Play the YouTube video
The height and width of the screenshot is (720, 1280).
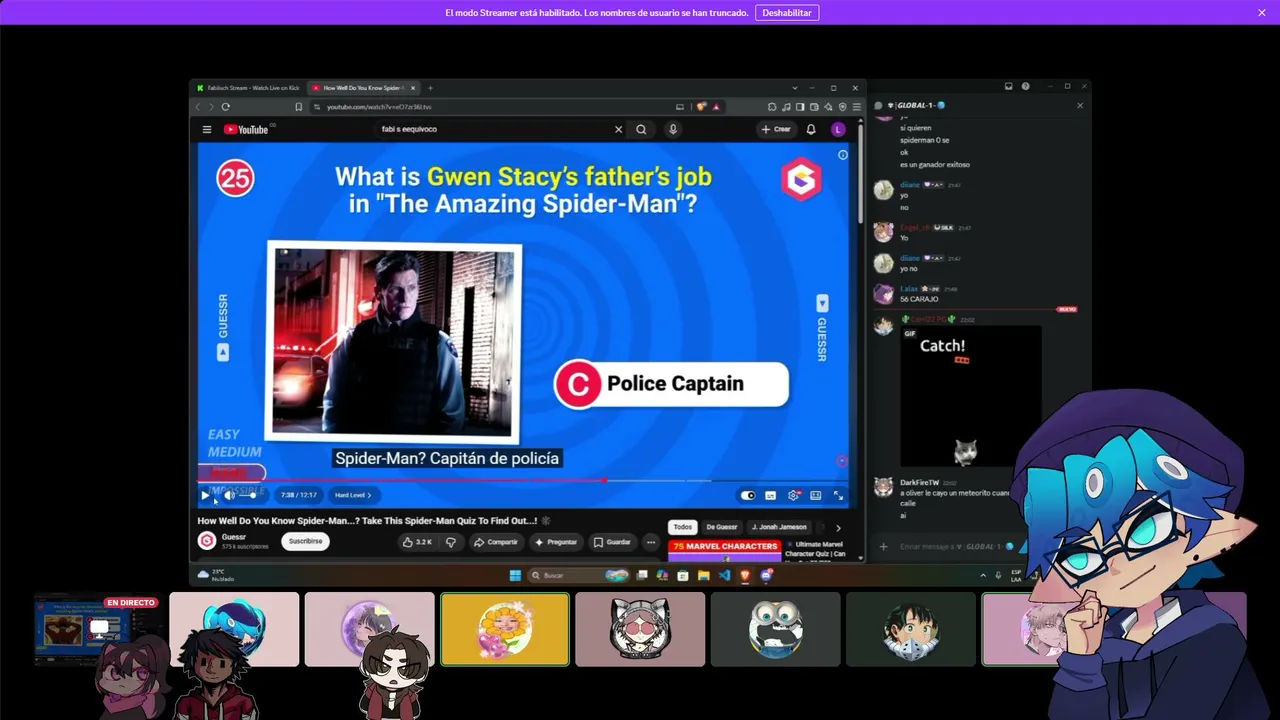pyautogui.click(x=205, y=495)
